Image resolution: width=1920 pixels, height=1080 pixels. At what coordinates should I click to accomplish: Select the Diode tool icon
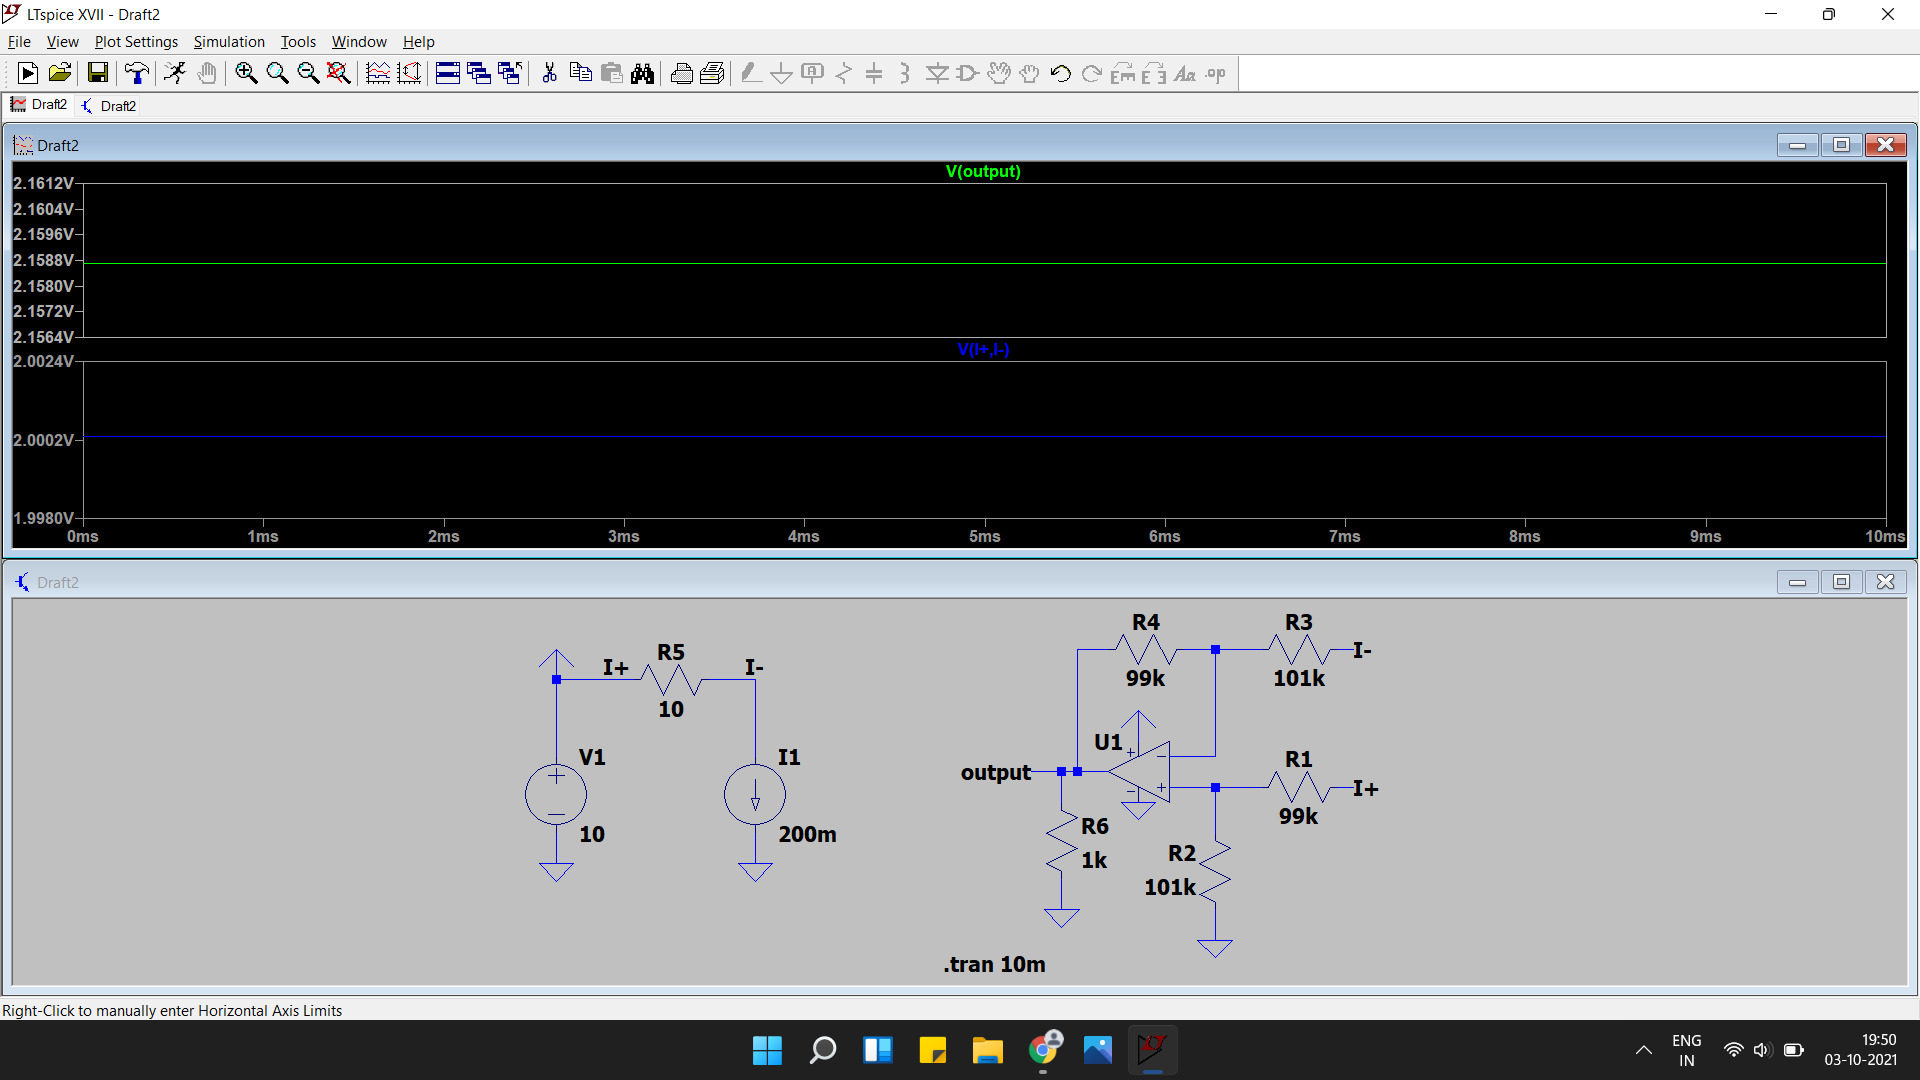click(x=937, y=73)
